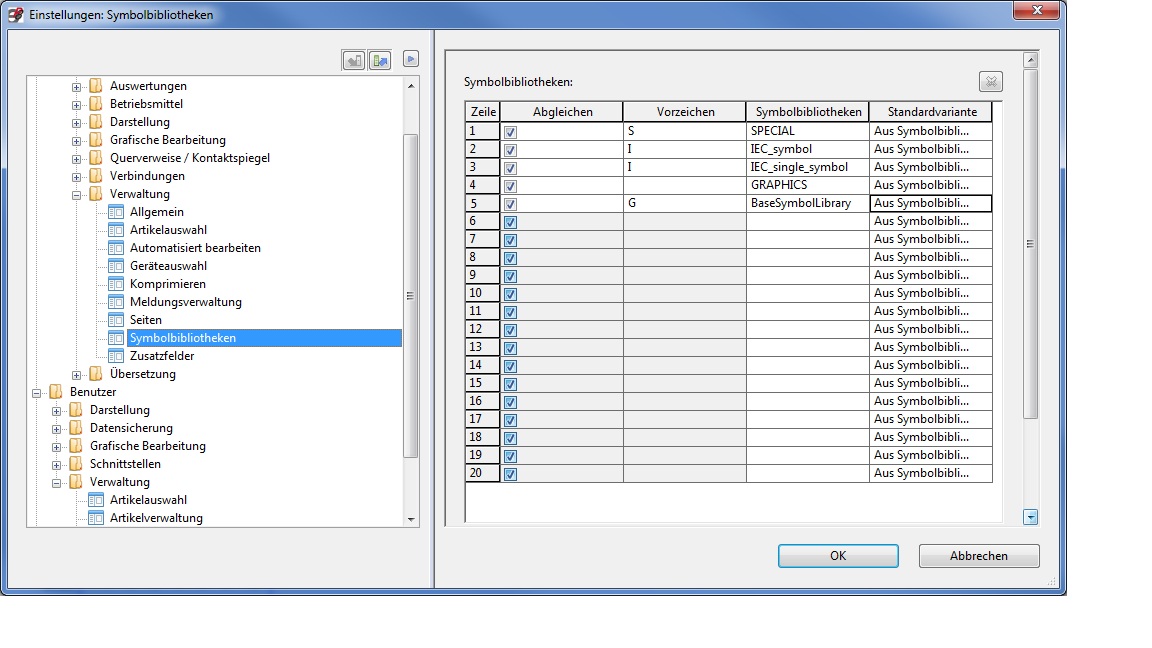Click Standardvariante cell in row 5
Viewport: 1152px width, 648px height.
point(931,203)
